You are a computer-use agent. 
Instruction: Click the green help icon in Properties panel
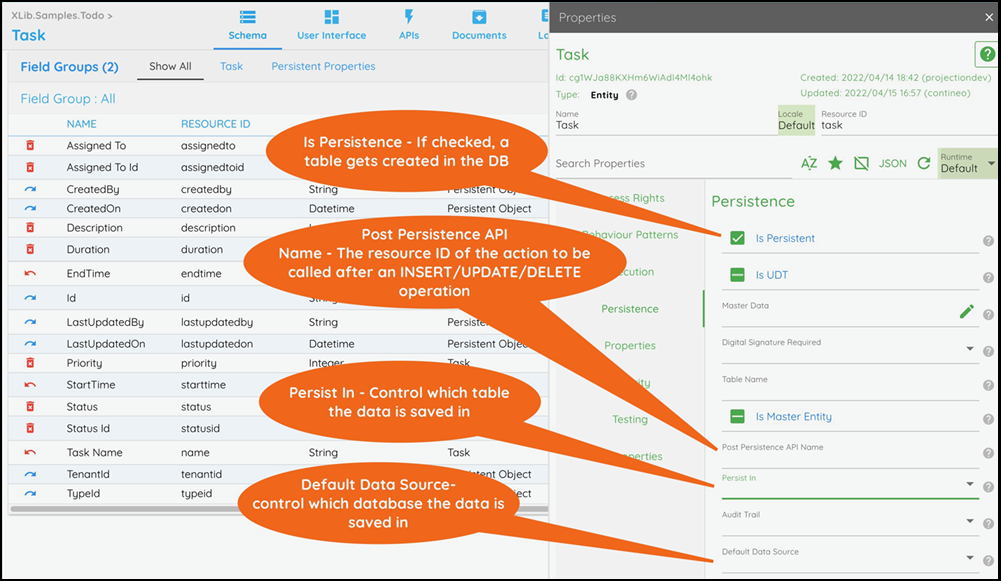[984, 55]
